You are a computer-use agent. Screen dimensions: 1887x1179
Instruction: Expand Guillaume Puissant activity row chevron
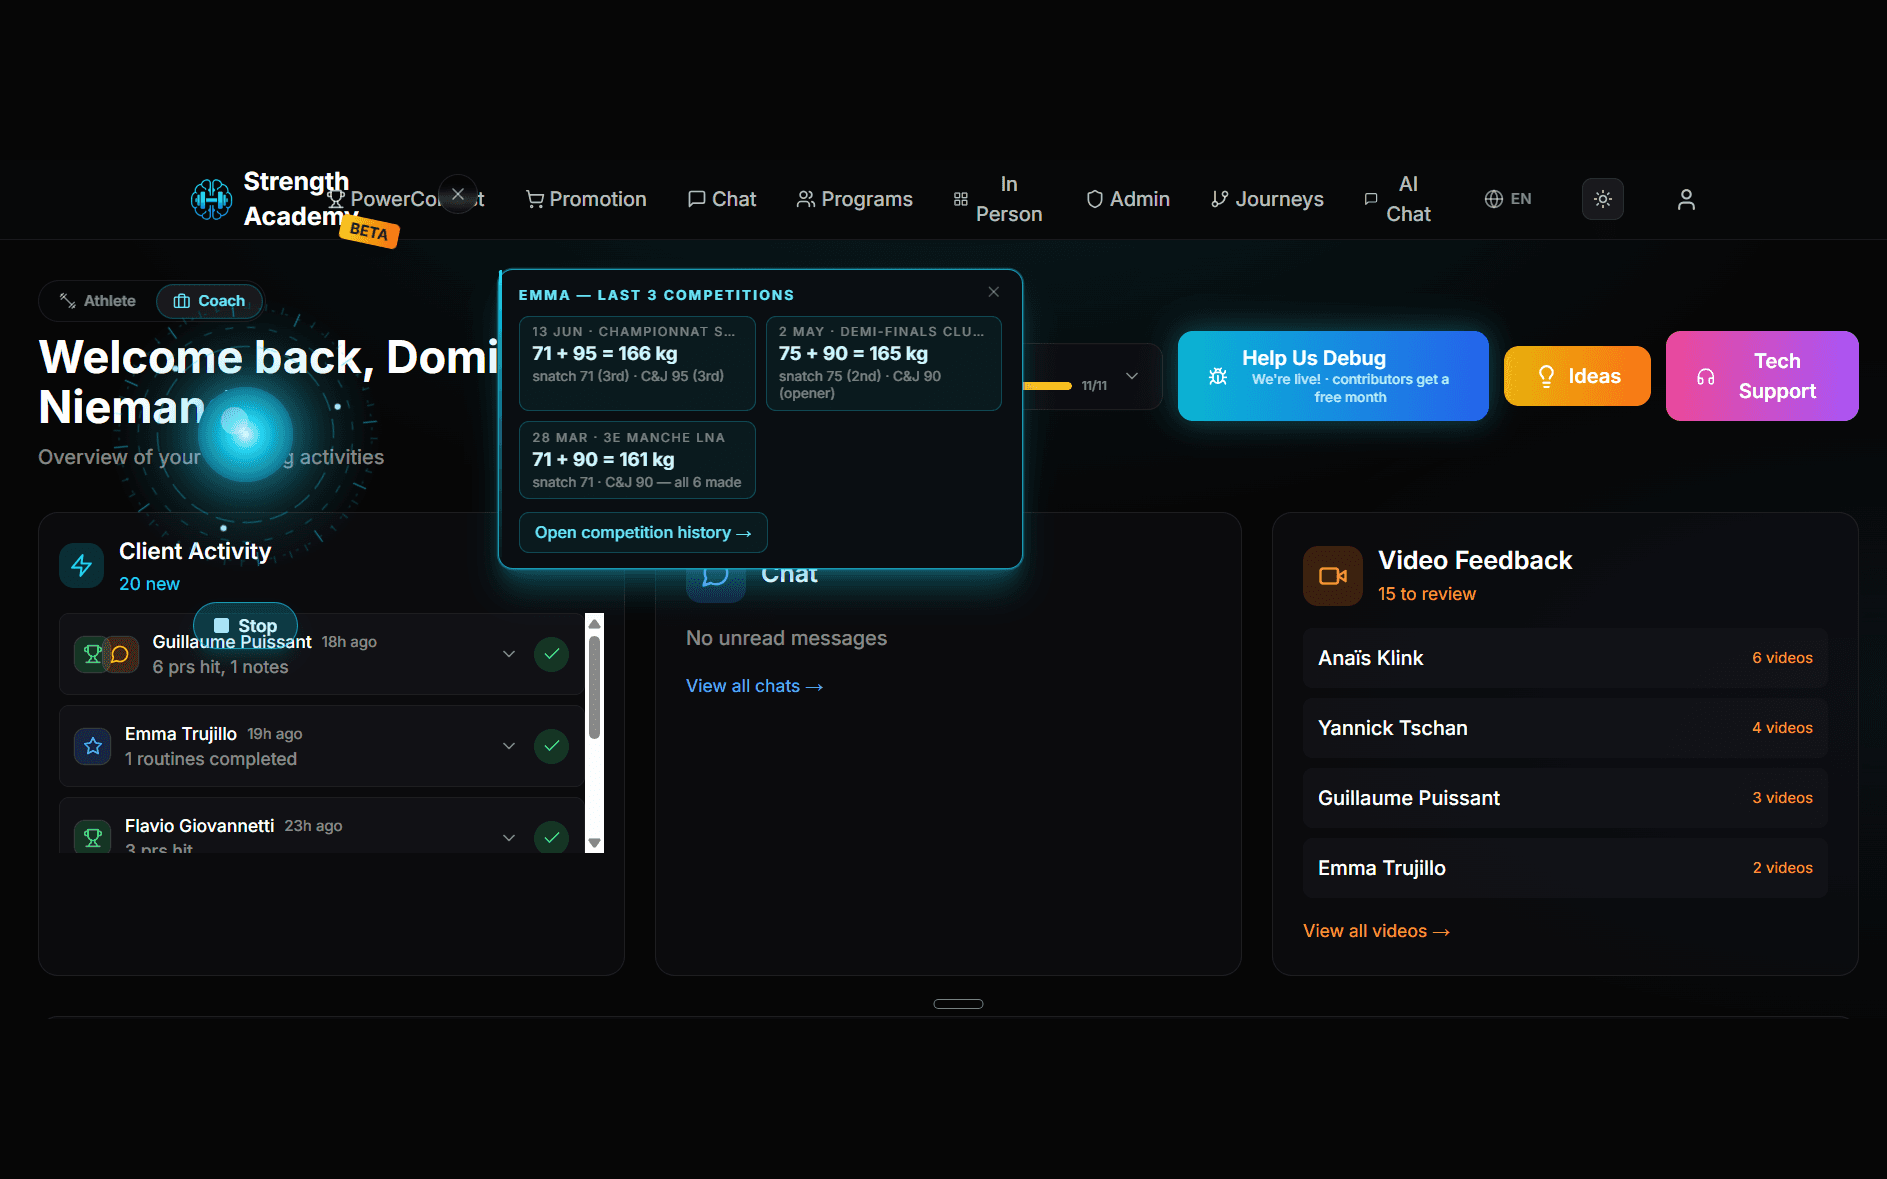pyautogui.click(x=509, y=654)
